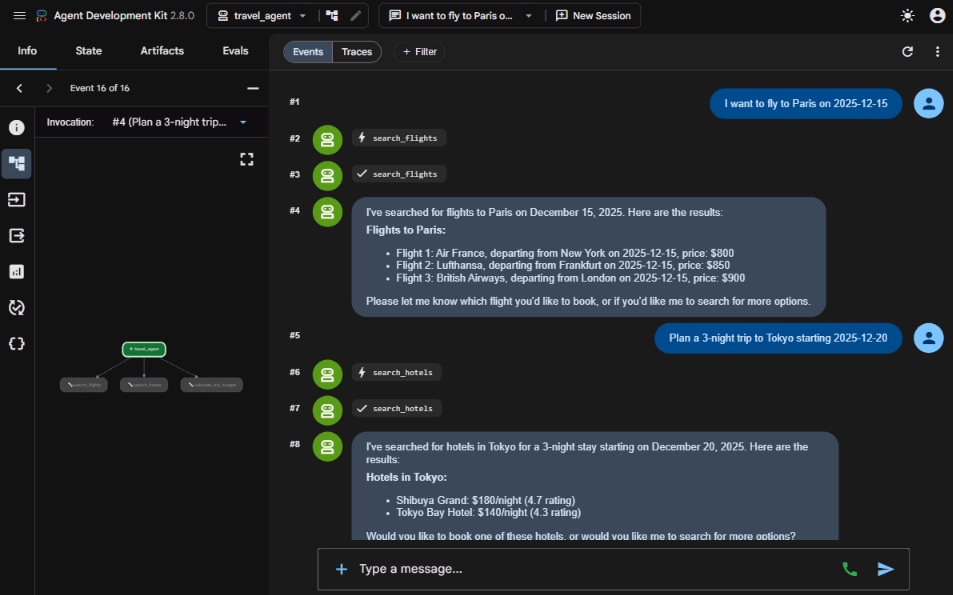Screen dimensions: 953x595
Task: Go to the next event arrow
Action: click(49, 88)
